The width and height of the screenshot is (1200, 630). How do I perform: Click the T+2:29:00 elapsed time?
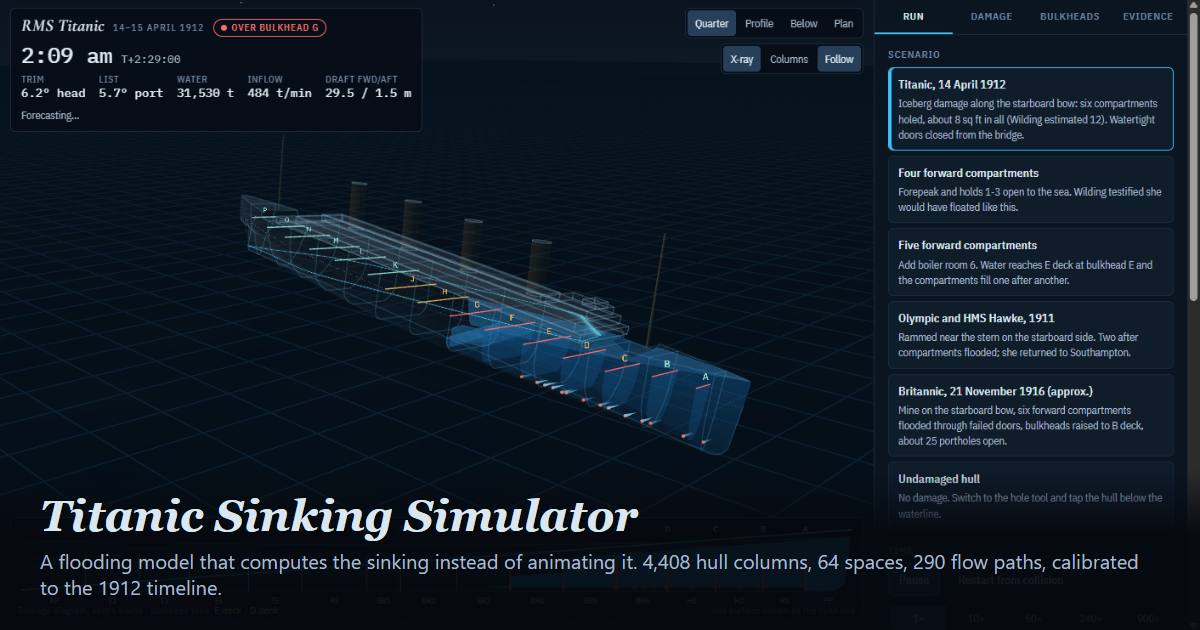pos(151,59)
